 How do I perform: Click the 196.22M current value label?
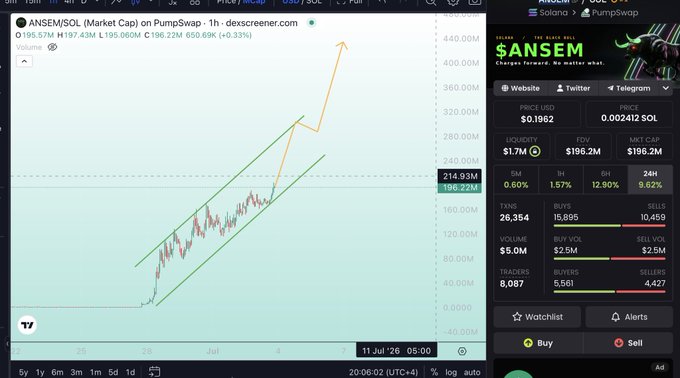pyautogui.click(x=460, y=188)
